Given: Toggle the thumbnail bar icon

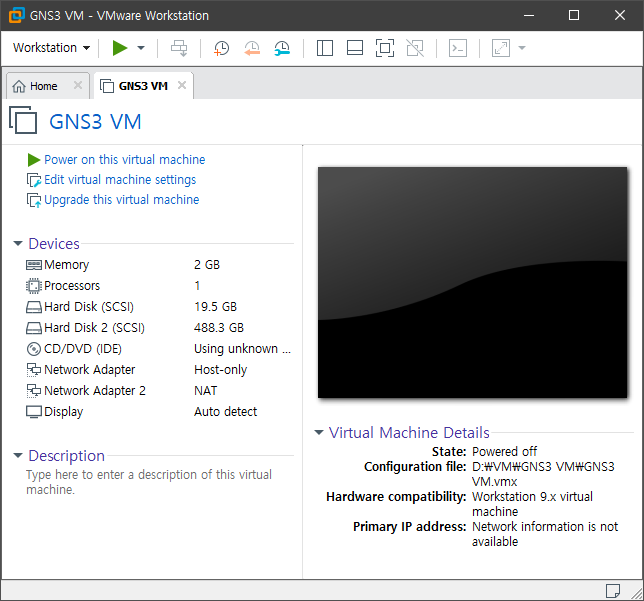Looking at the screenshot, I should (355, 48).
